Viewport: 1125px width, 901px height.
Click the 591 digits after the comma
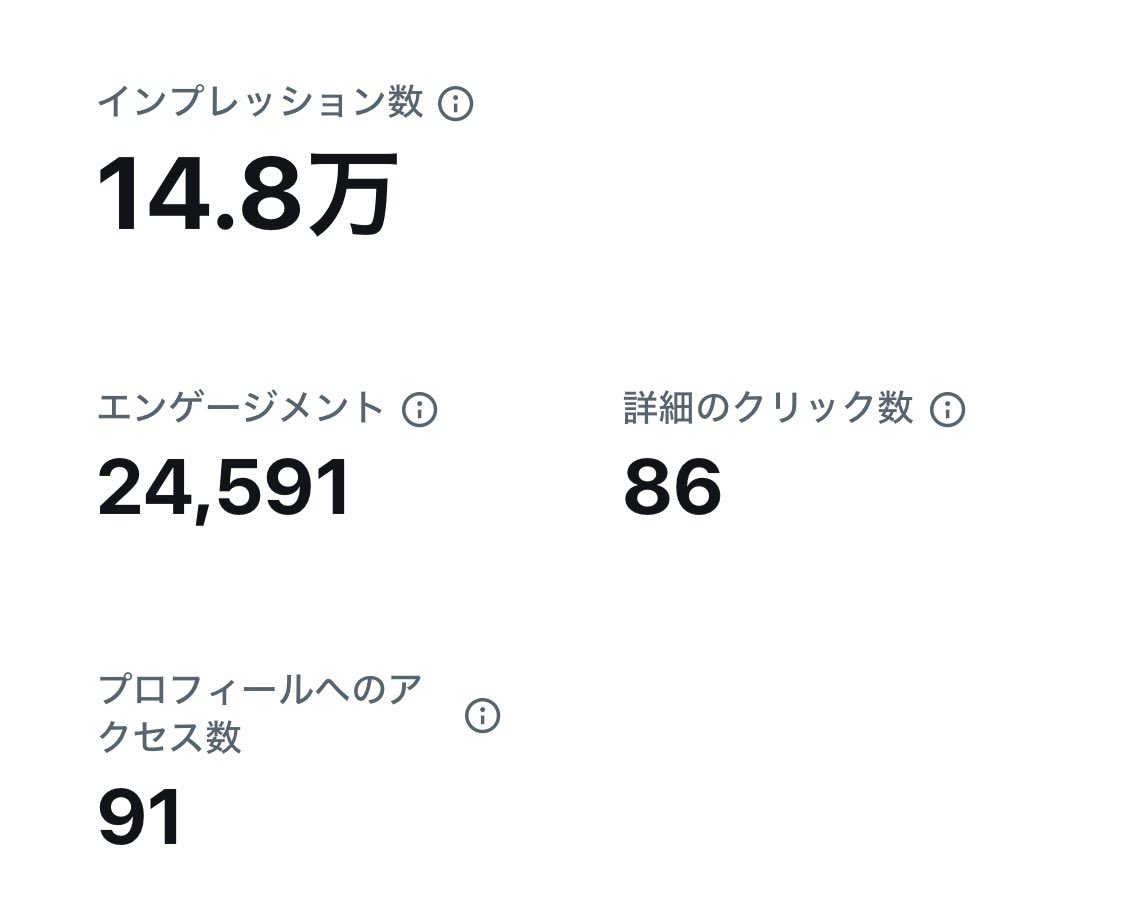284,486
